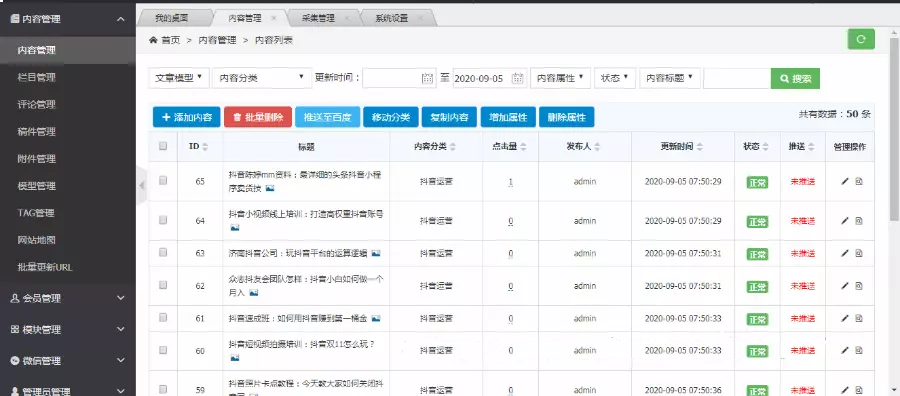The width and height of the screenshot is (900, 396).
Task: Switch to the 系统设置 tab
Action: click(391, 18)
